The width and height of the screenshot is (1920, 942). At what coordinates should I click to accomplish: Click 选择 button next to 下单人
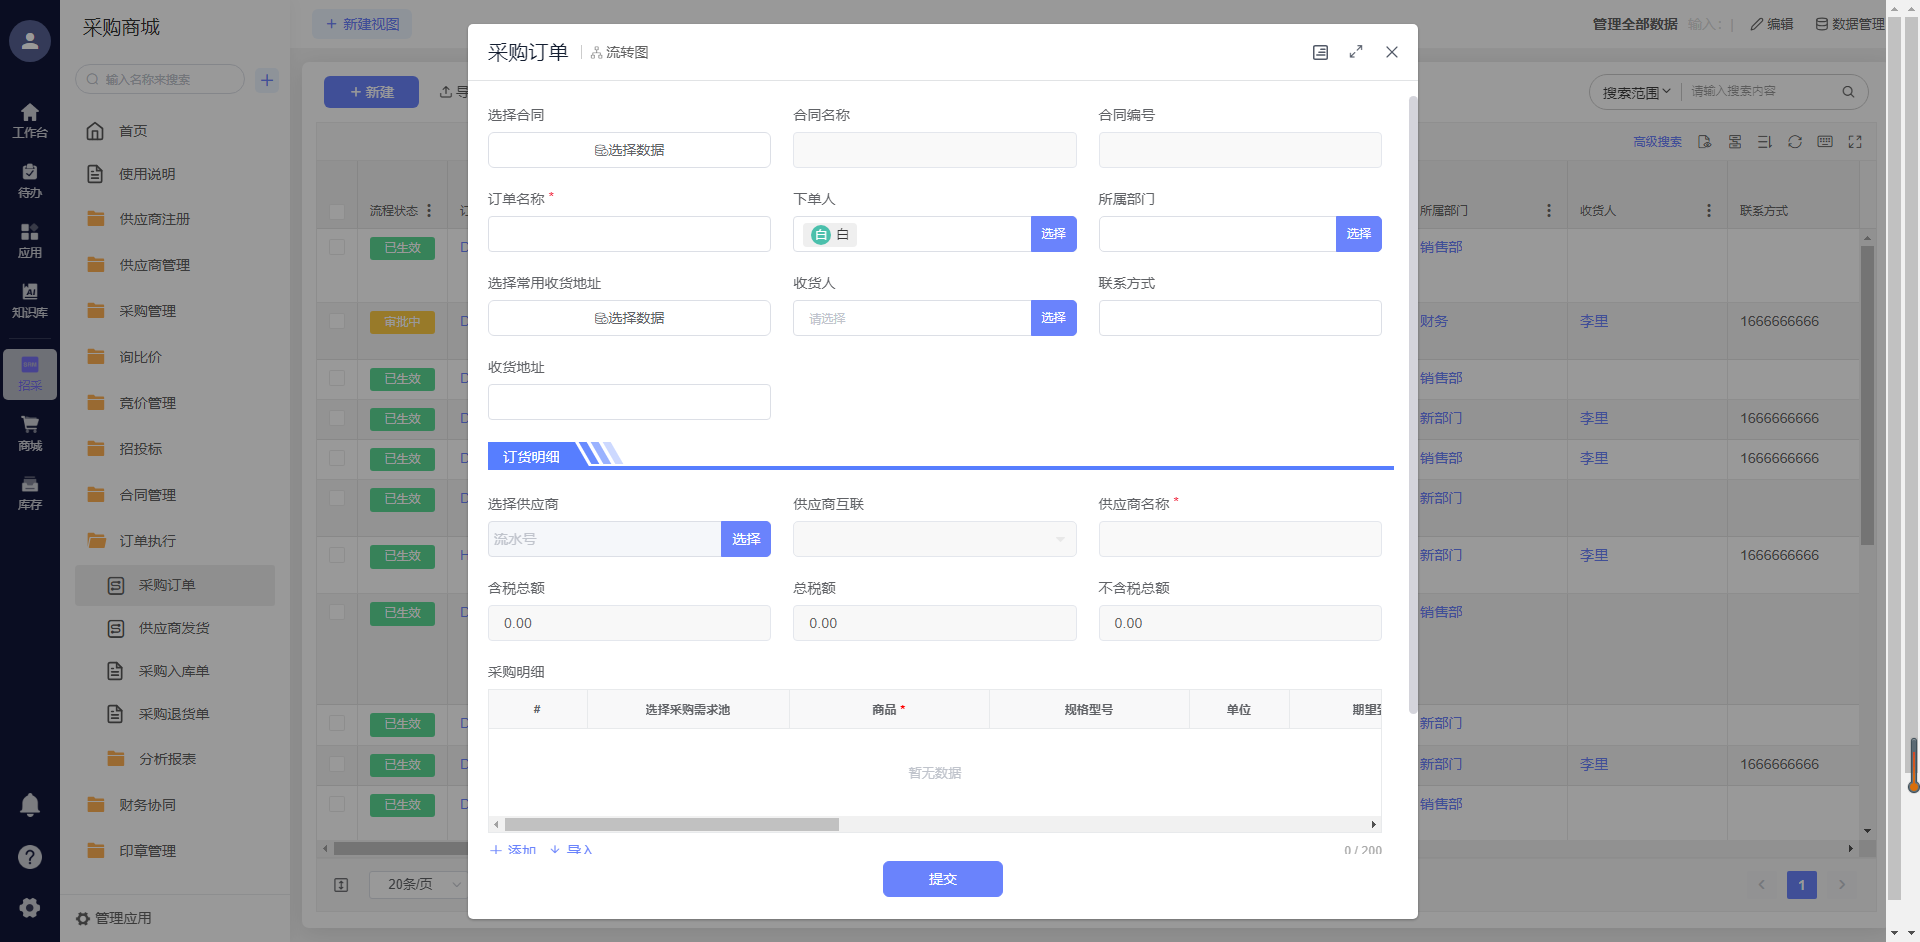coord(1053,234)
